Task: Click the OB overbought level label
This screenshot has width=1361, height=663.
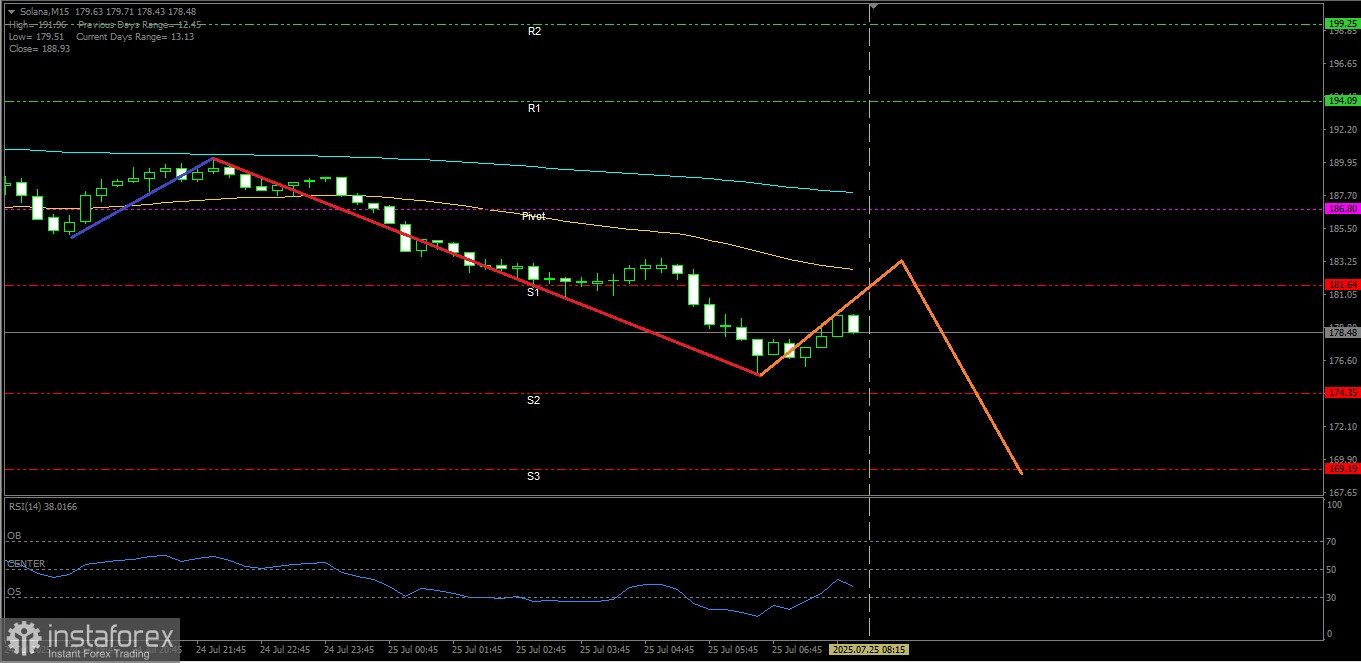Action: (14, 536)
